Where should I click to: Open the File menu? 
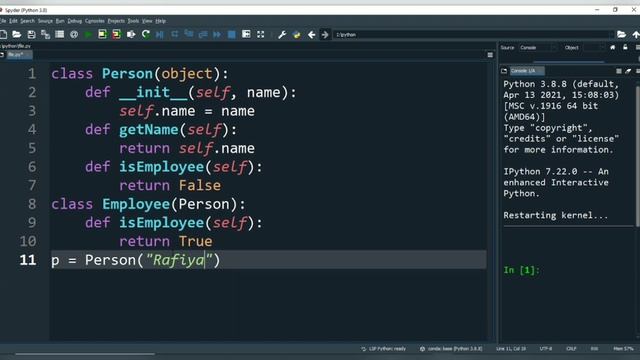3,21
